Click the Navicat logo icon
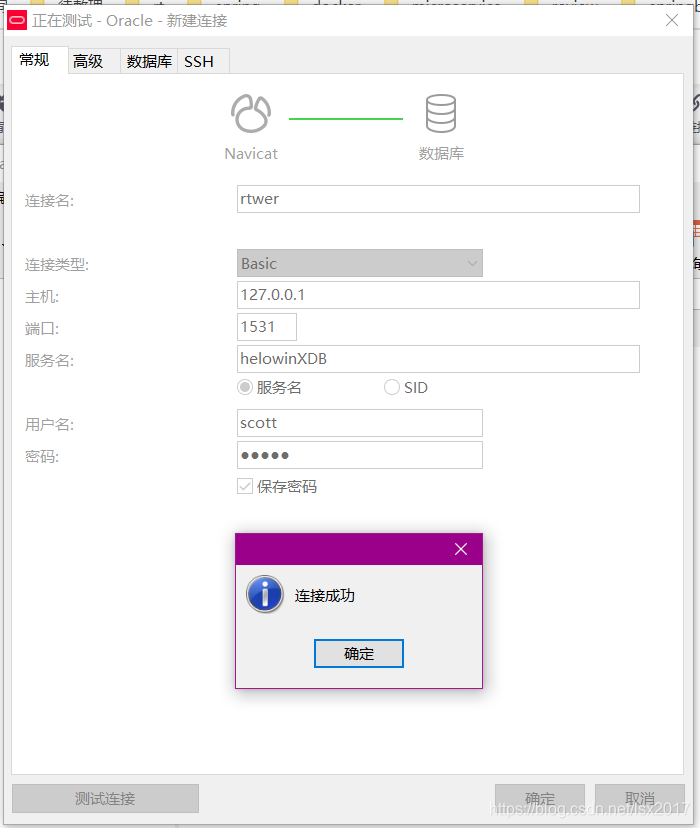 [251, 113]
